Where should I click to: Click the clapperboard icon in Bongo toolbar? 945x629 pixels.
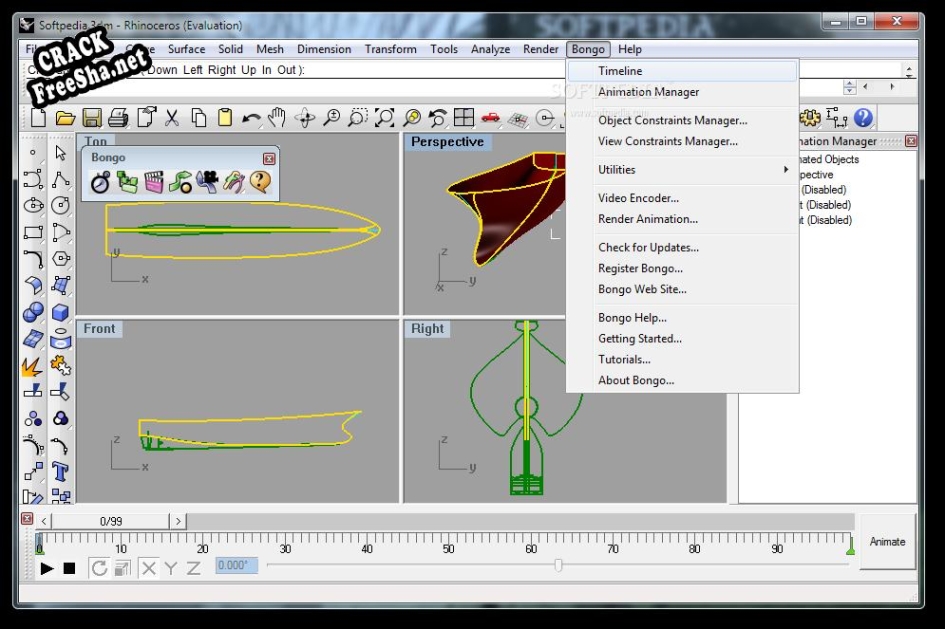click(x=154, y=182)
